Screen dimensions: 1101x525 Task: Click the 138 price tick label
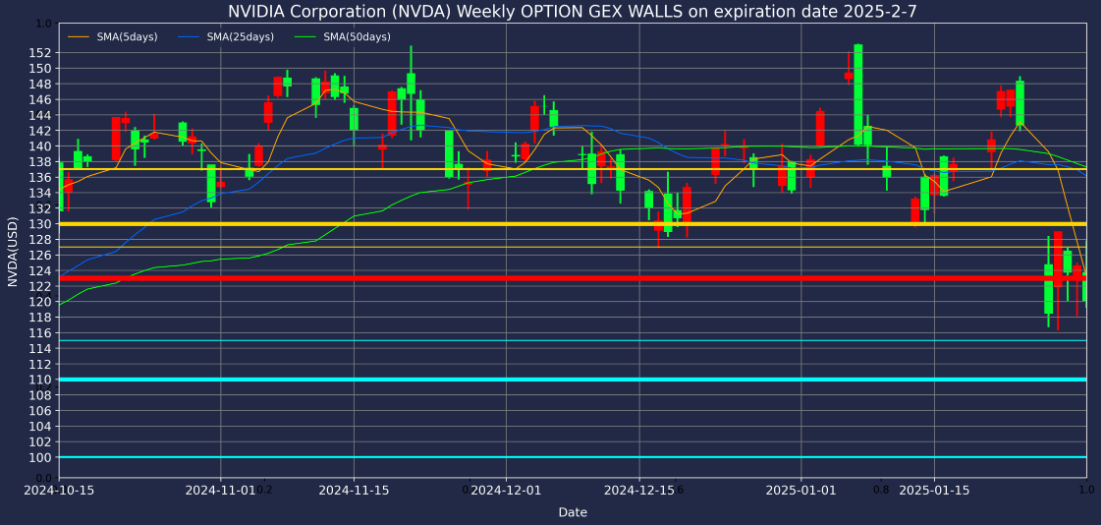tap(41, 161)
